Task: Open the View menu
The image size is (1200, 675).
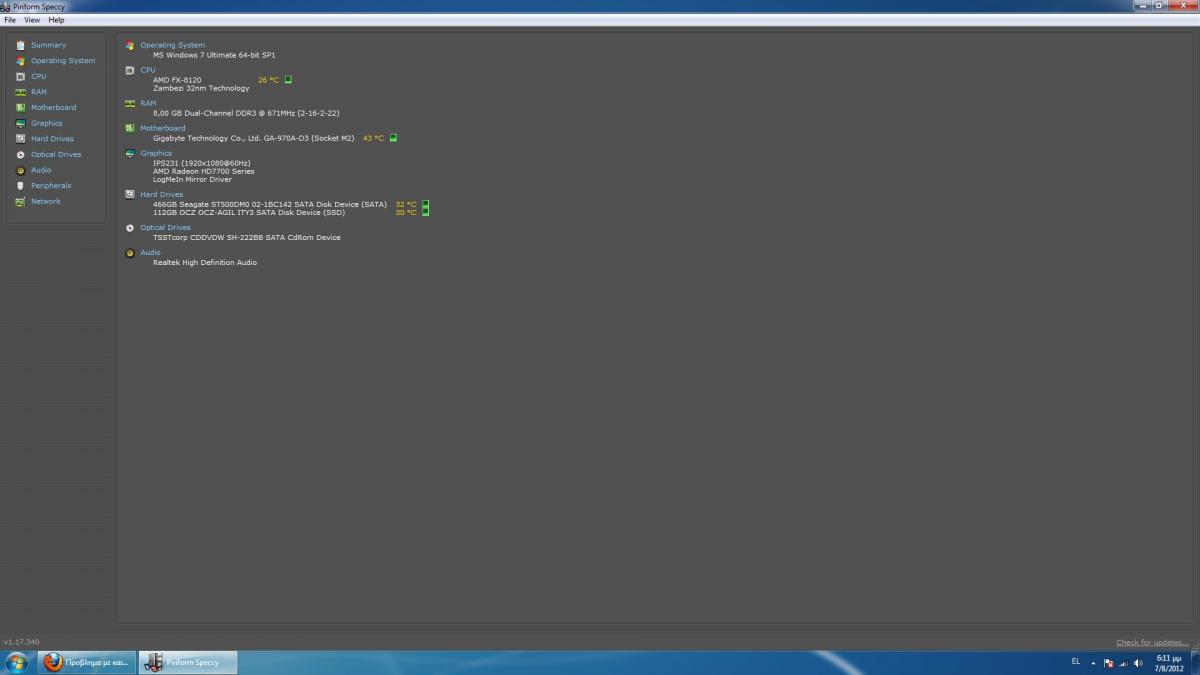Action: pyautogui.click(x=32, y=20)
